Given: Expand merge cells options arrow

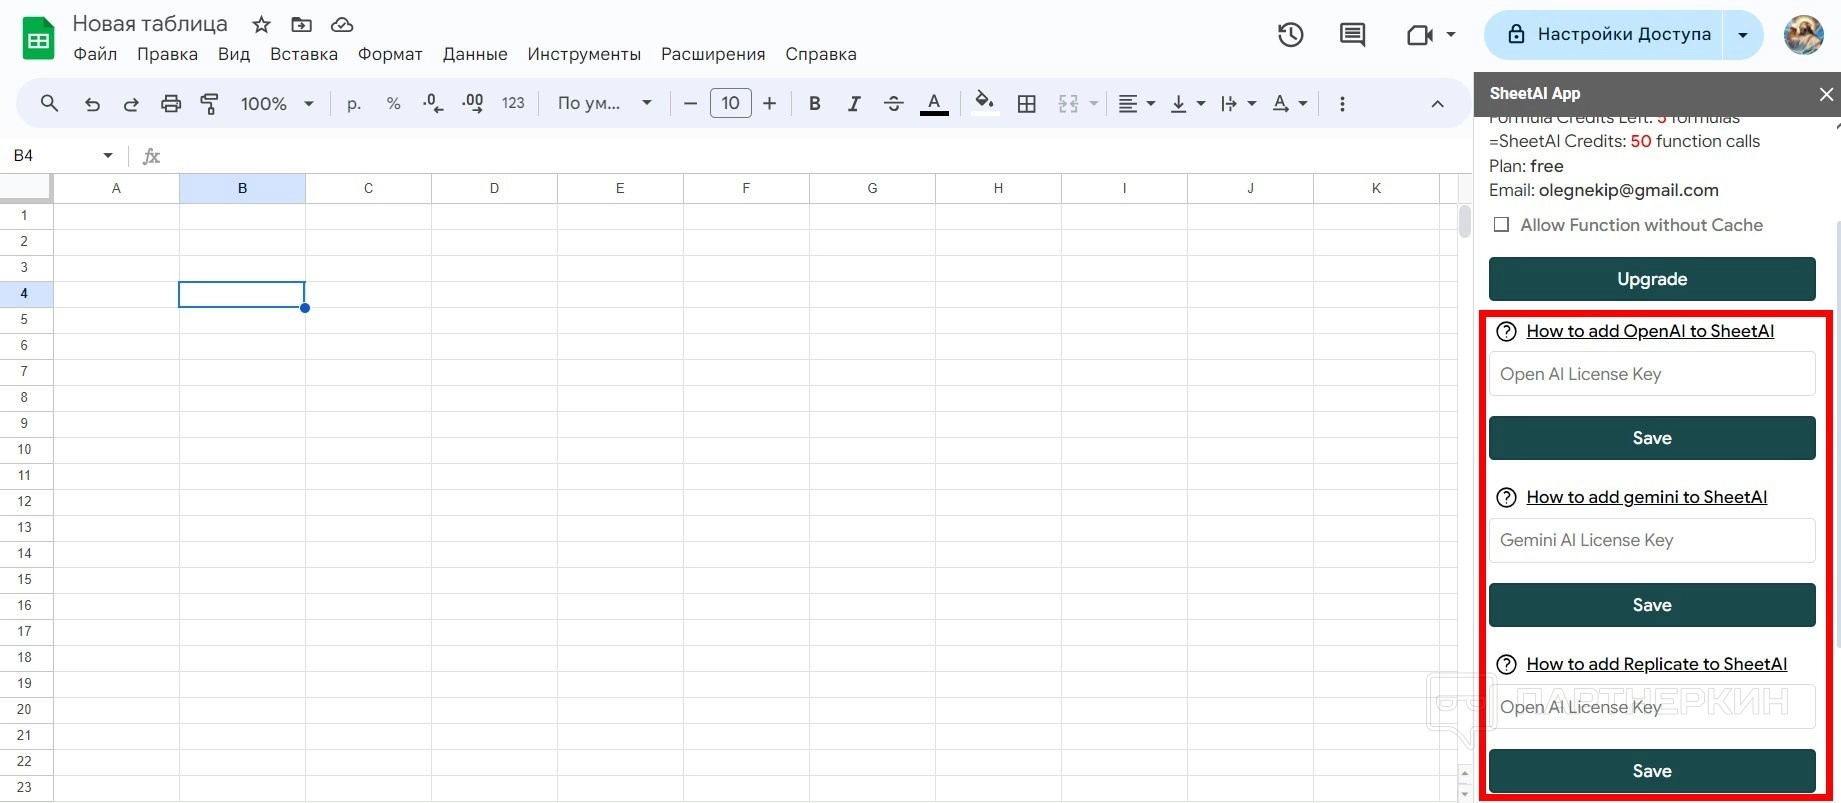Looking at the screenshot, I should 1093,103.
